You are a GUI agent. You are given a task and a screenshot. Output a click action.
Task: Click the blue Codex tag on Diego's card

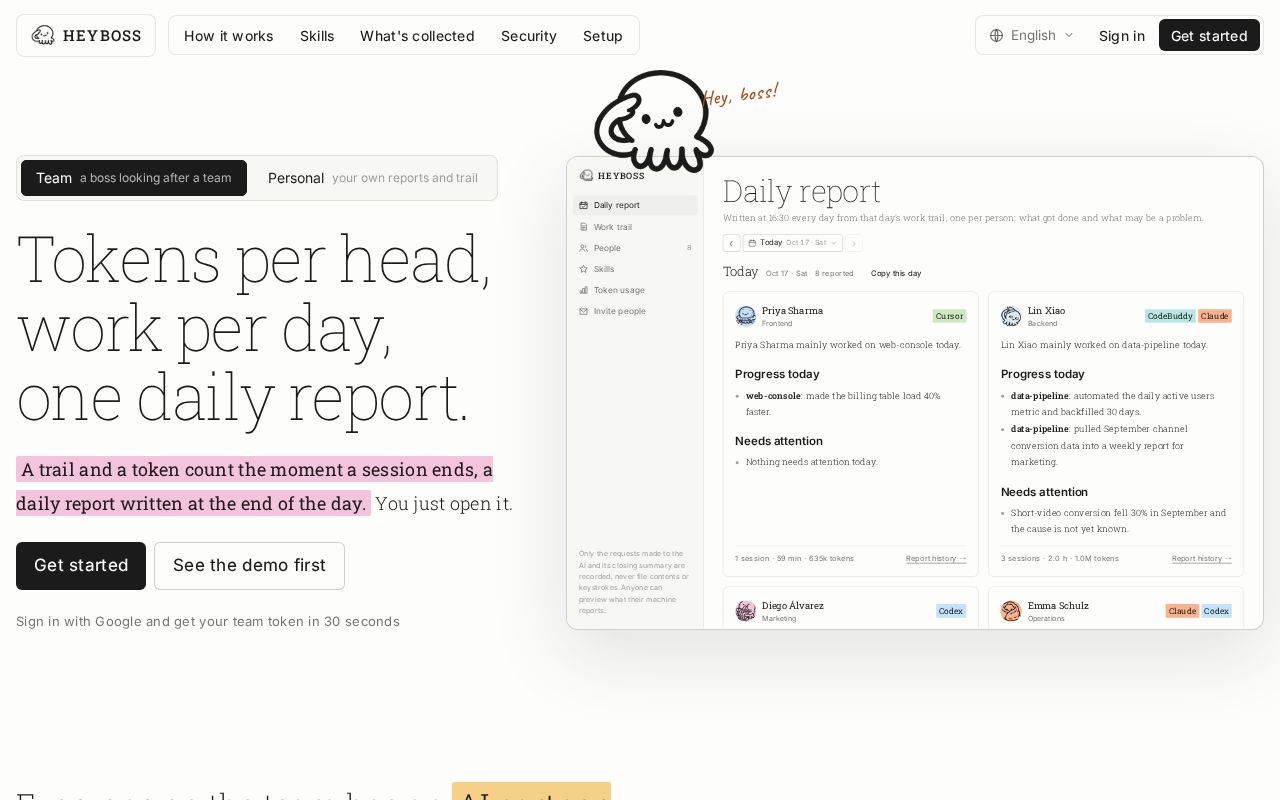[x=951, y=611]
